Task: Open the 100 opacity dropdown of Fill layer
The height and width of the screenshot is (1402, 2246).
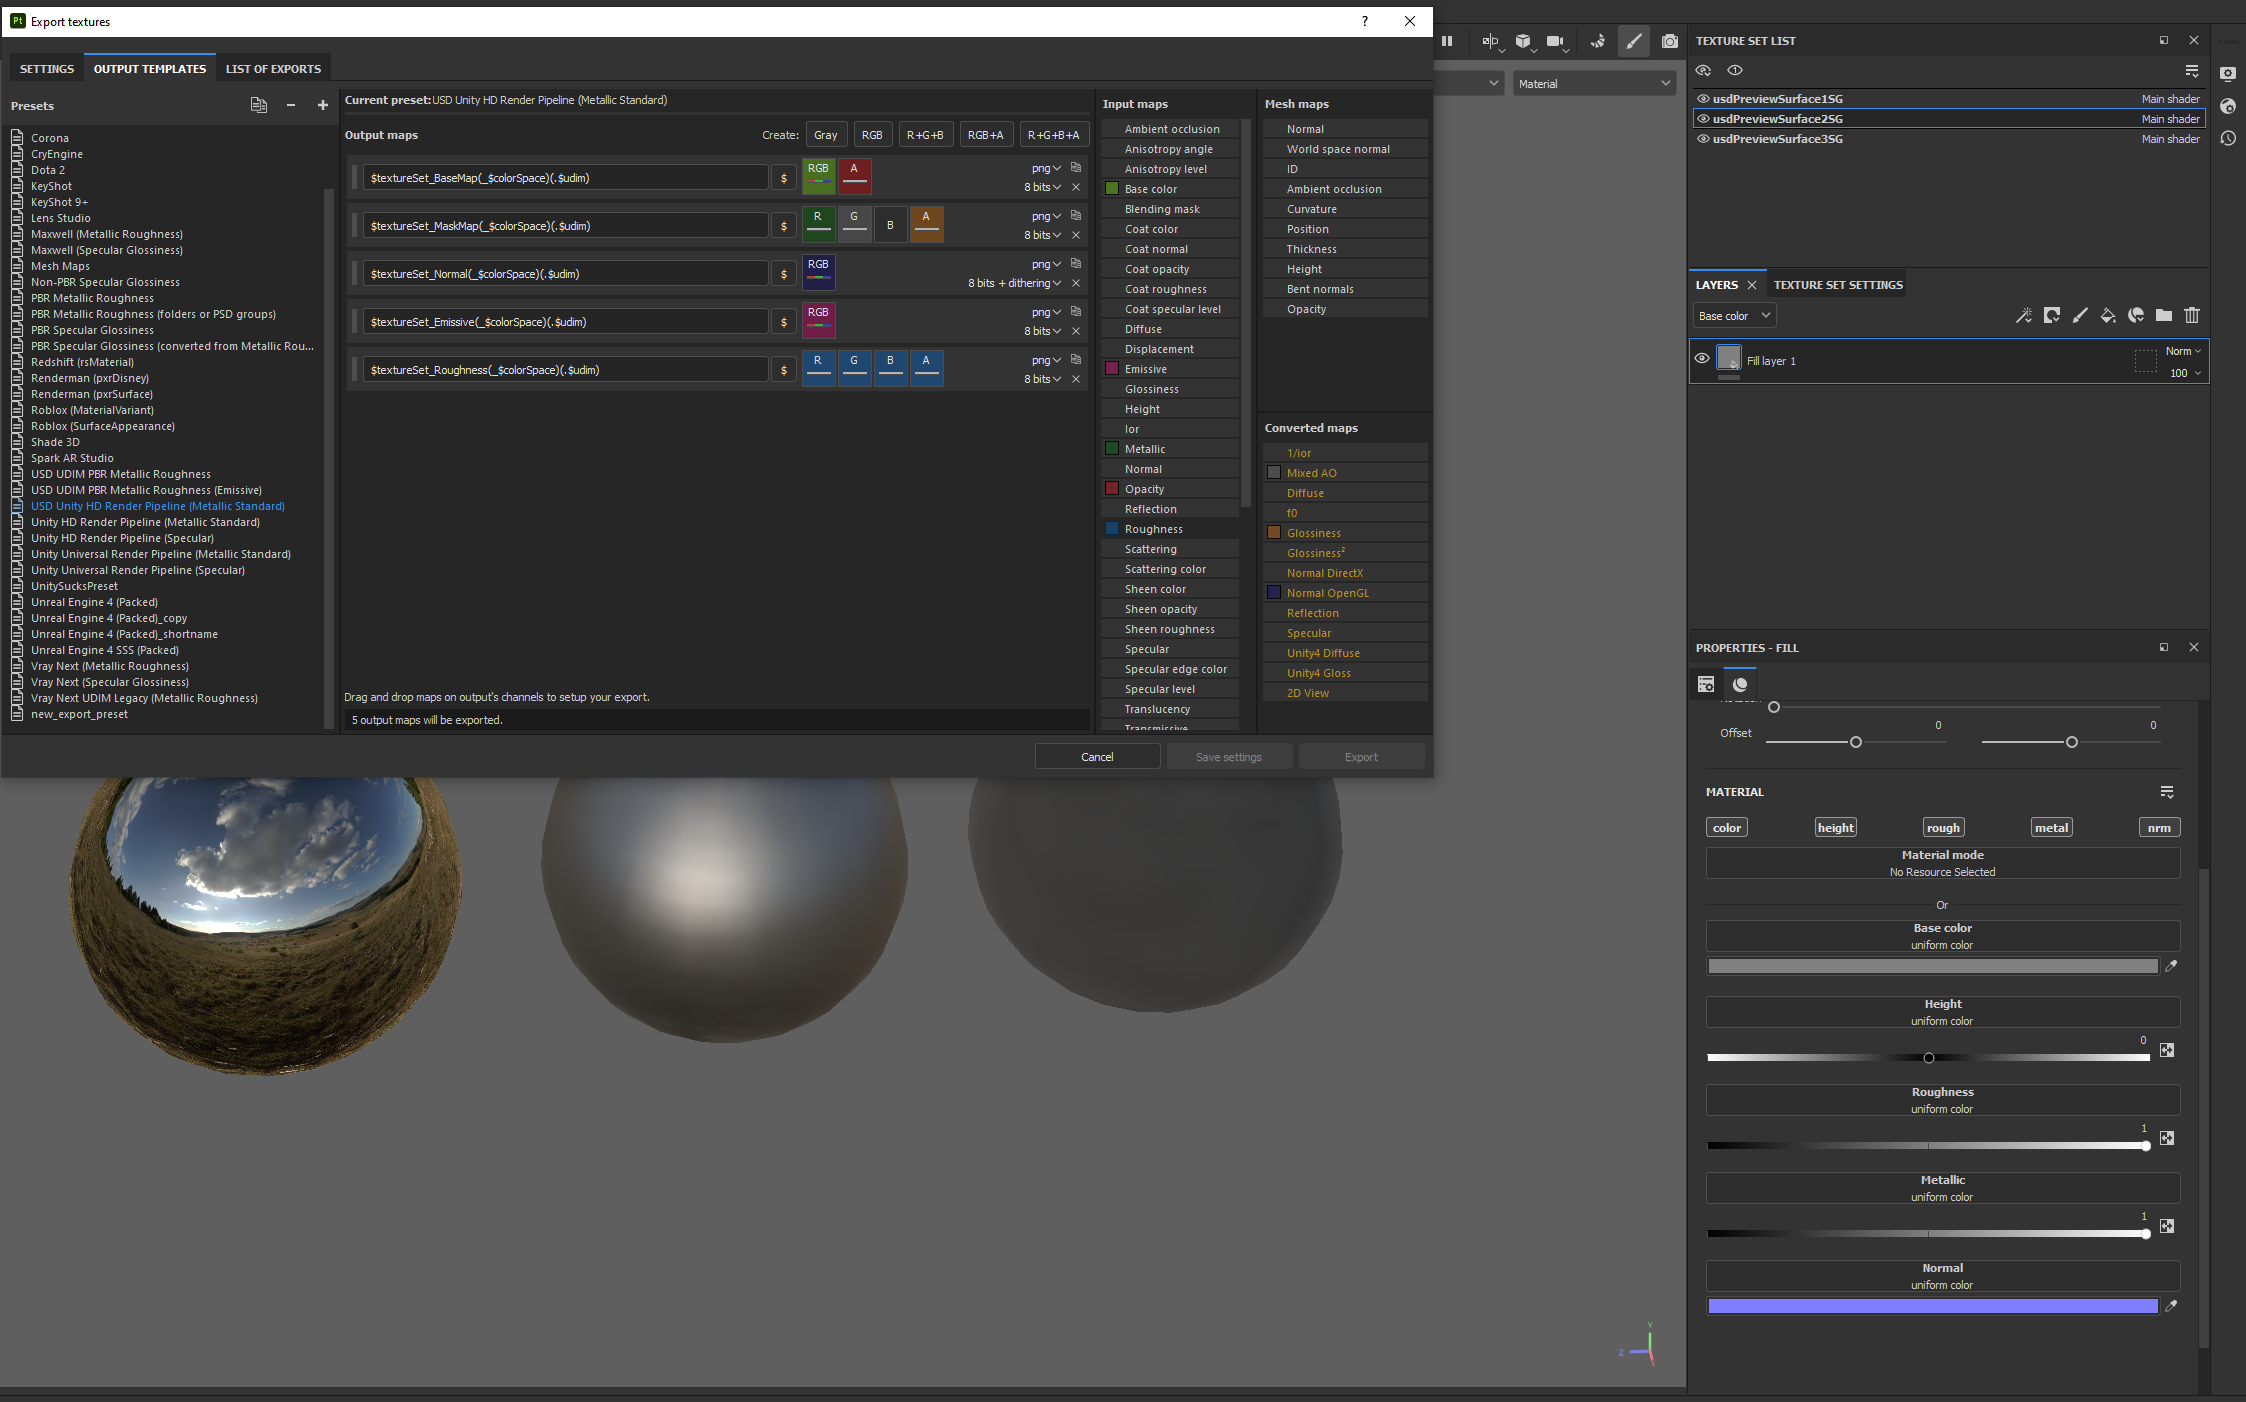Action: click(2185, 373)
